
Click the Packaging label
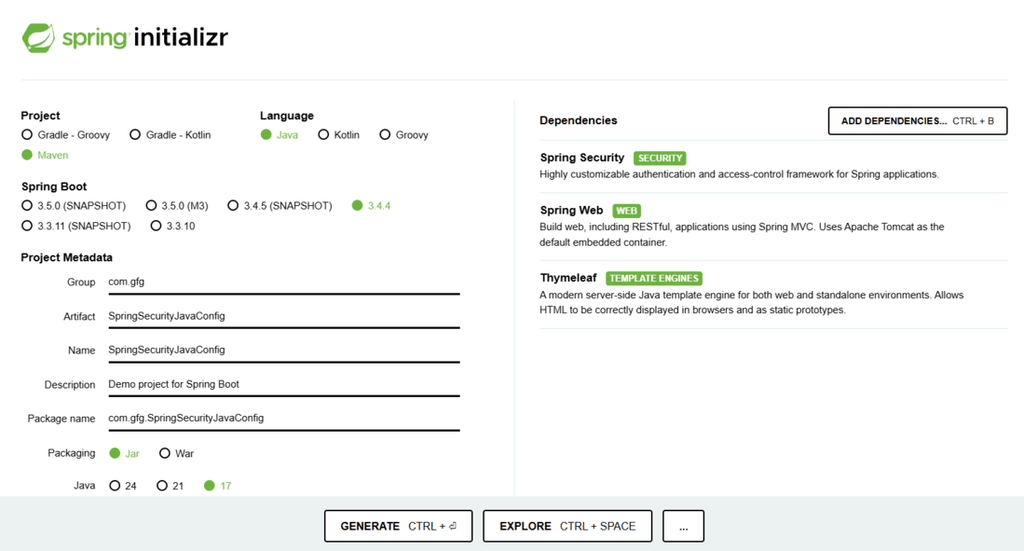click(x=71, y=453)
